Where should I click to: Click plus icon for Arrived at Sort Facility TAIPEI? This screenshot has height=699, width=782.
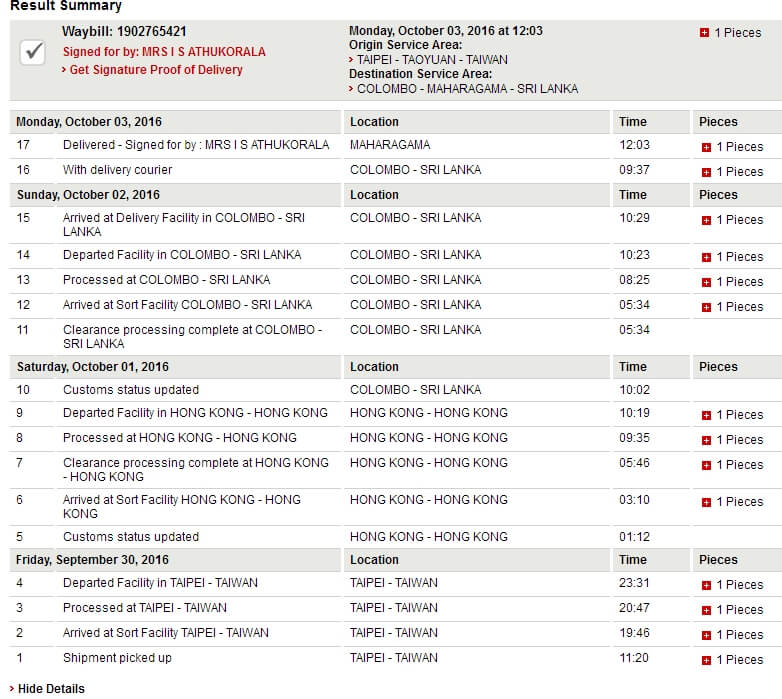[706, 635]
